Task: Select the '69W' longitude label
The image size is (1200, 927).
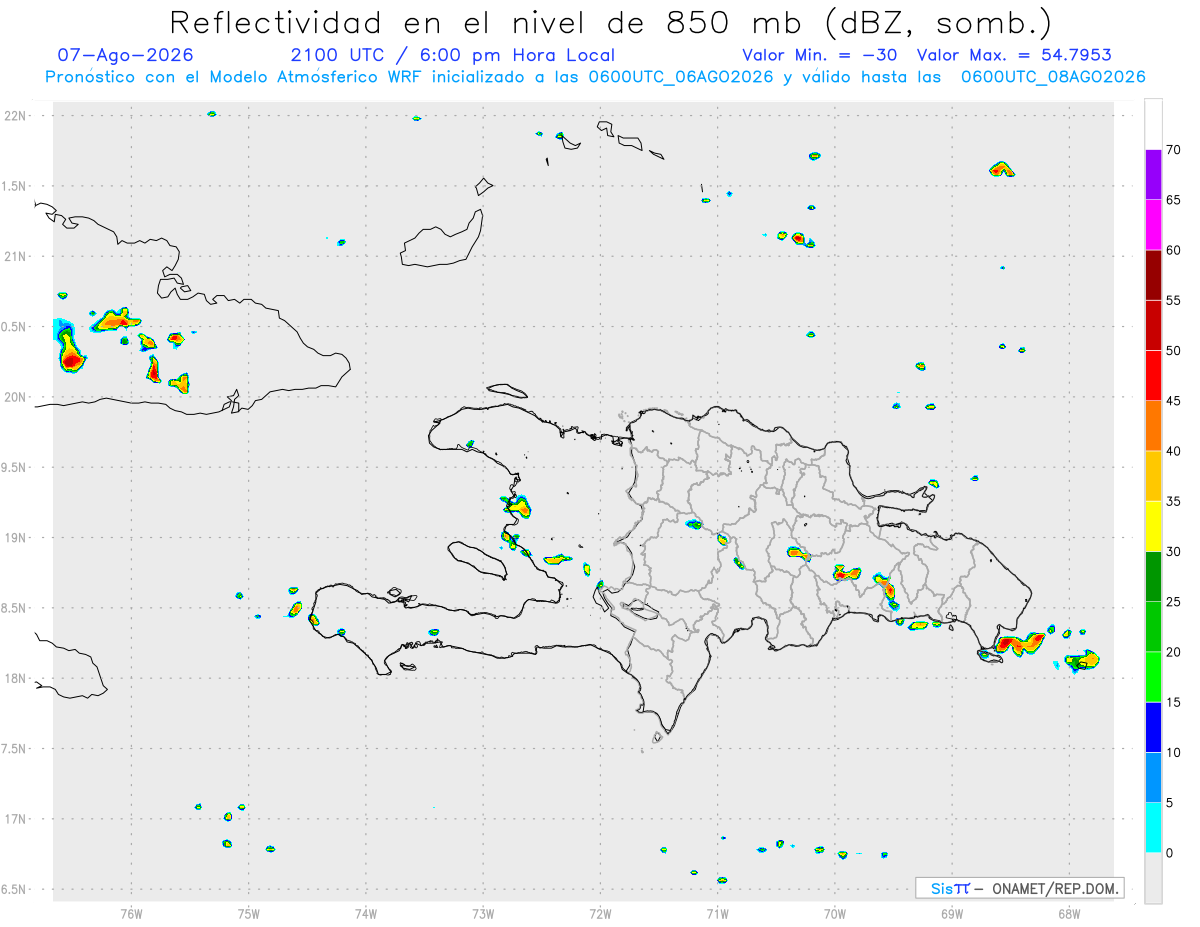Action: tap(952, 913)
